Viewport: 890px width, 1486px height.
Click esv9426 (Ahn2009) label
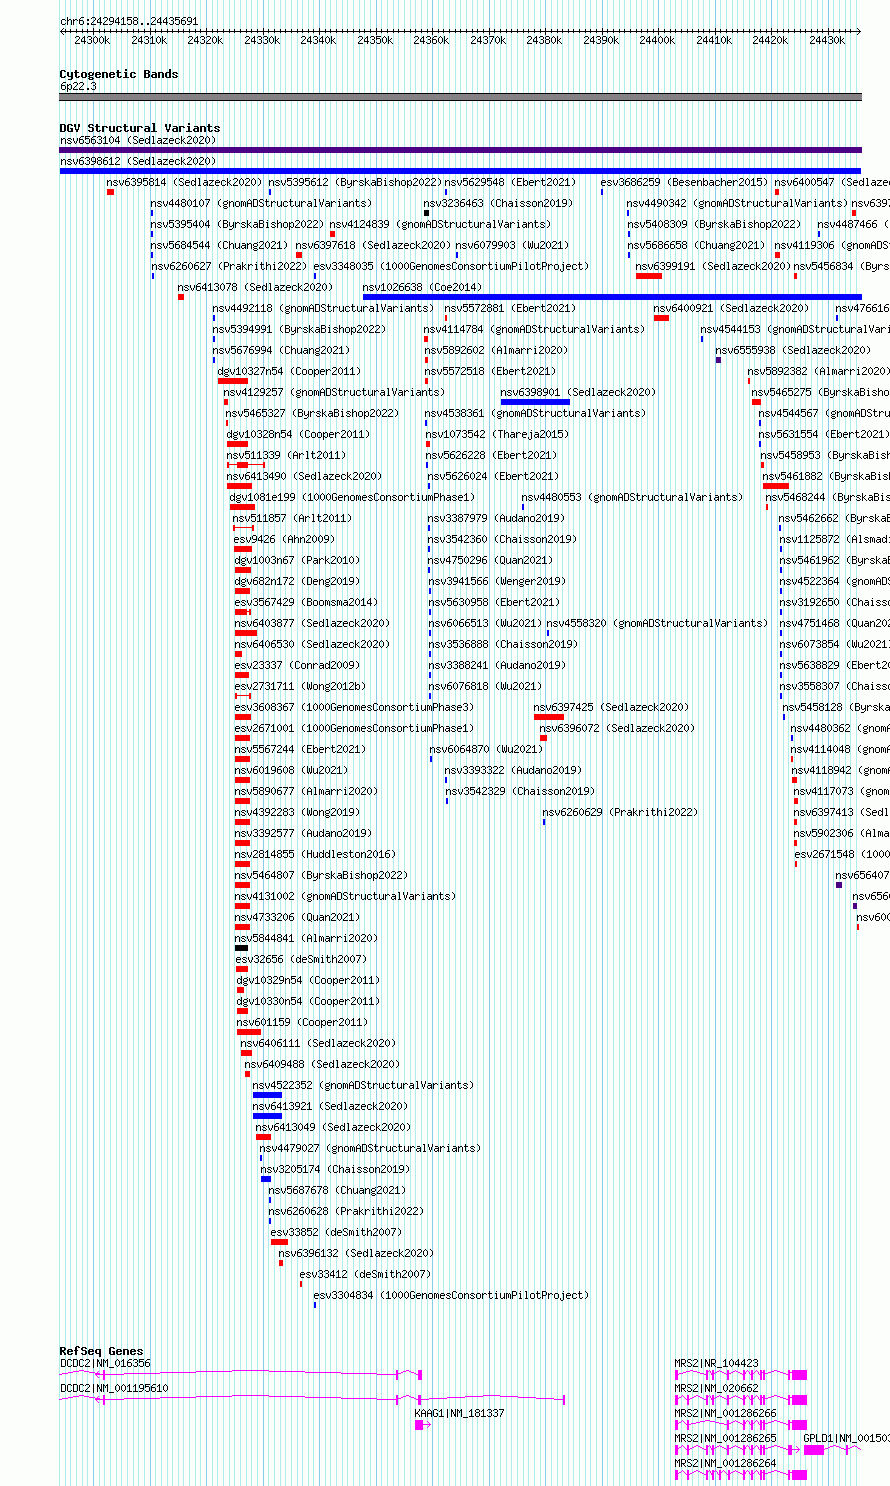[284, 539]
